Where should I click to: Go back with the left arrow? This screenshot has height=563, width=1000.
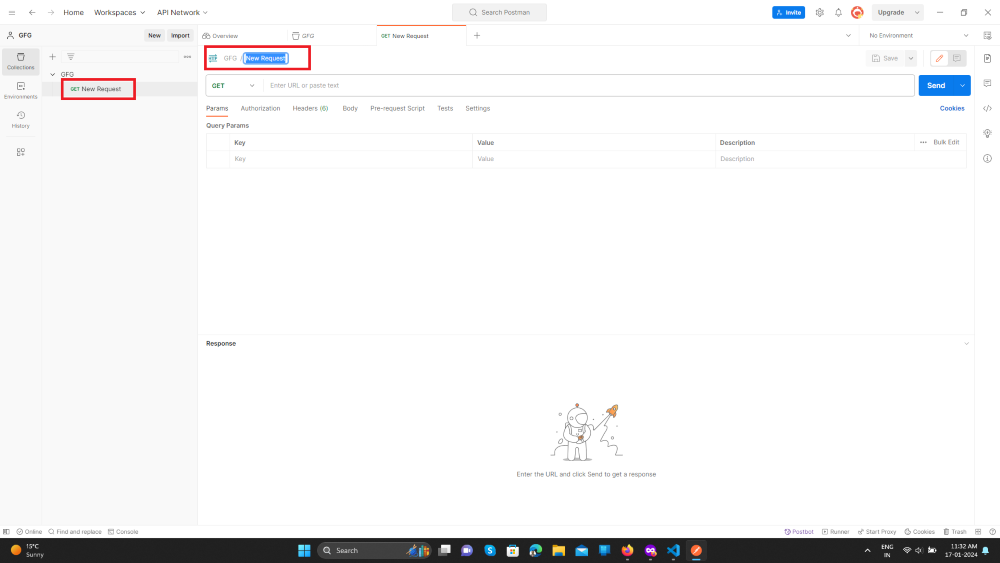[x=32, y=12]
